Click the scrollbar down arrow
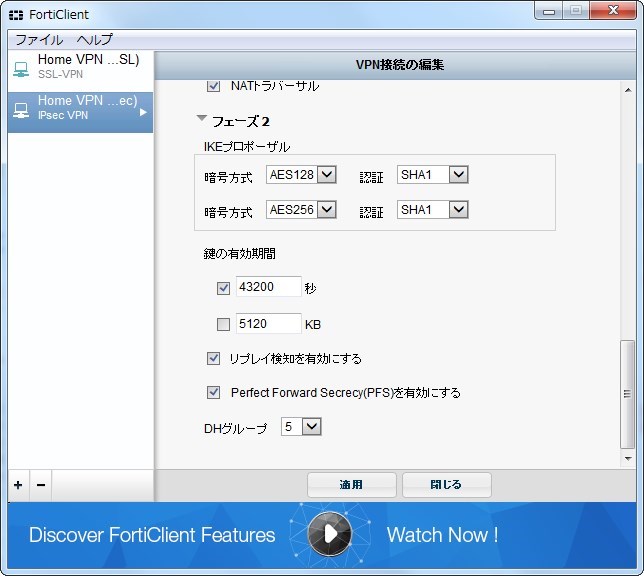644x576 pixels. click(x=628, y=458)
